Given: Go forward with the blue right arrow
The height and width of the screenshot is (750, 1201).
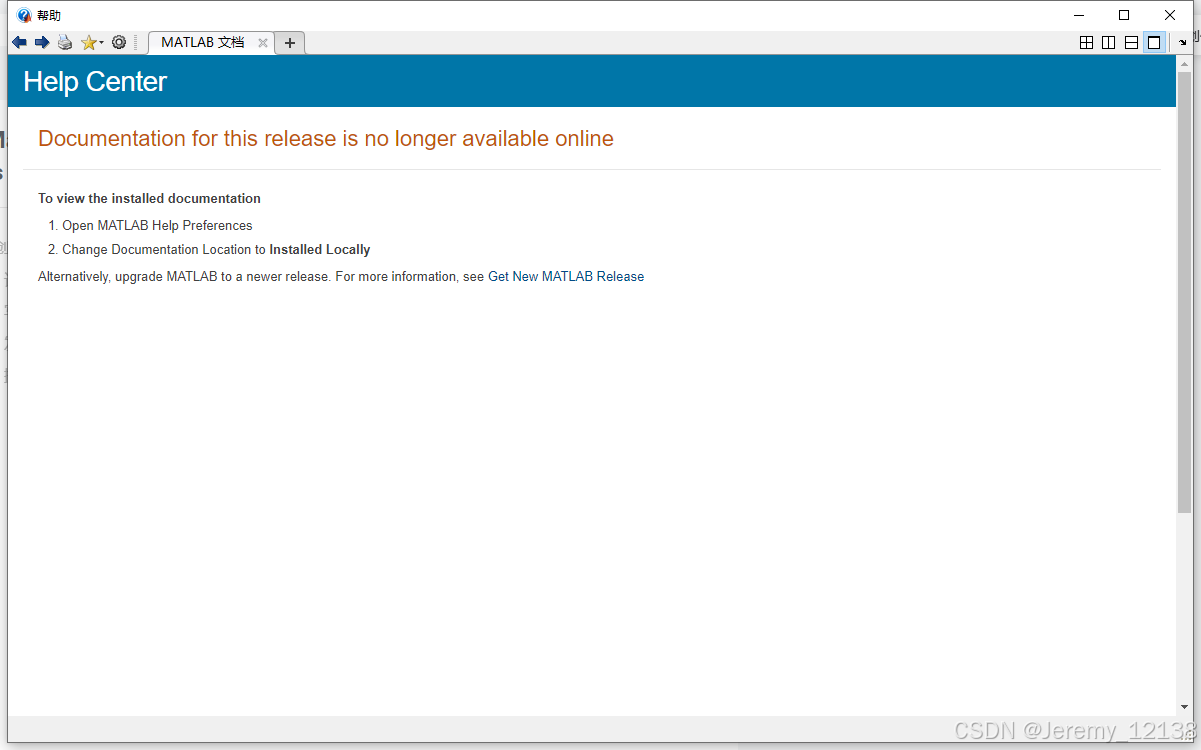Looking at the screenshot, I should point(42,42).
